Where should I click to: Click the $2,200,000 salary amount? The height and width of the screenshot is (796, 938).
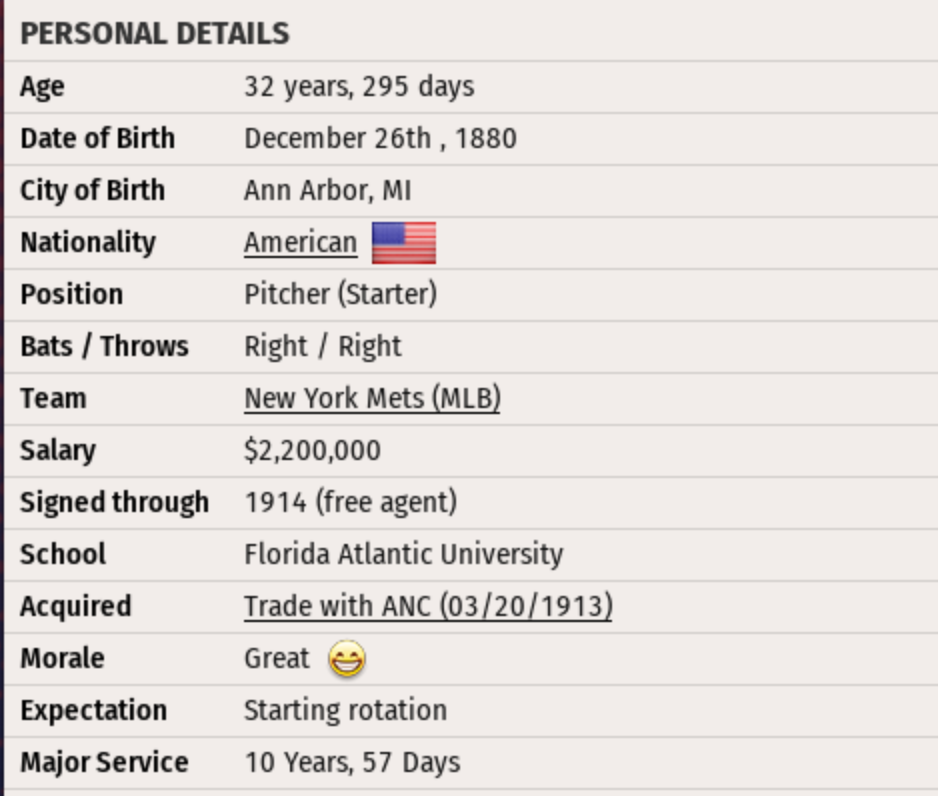[312, 450]
